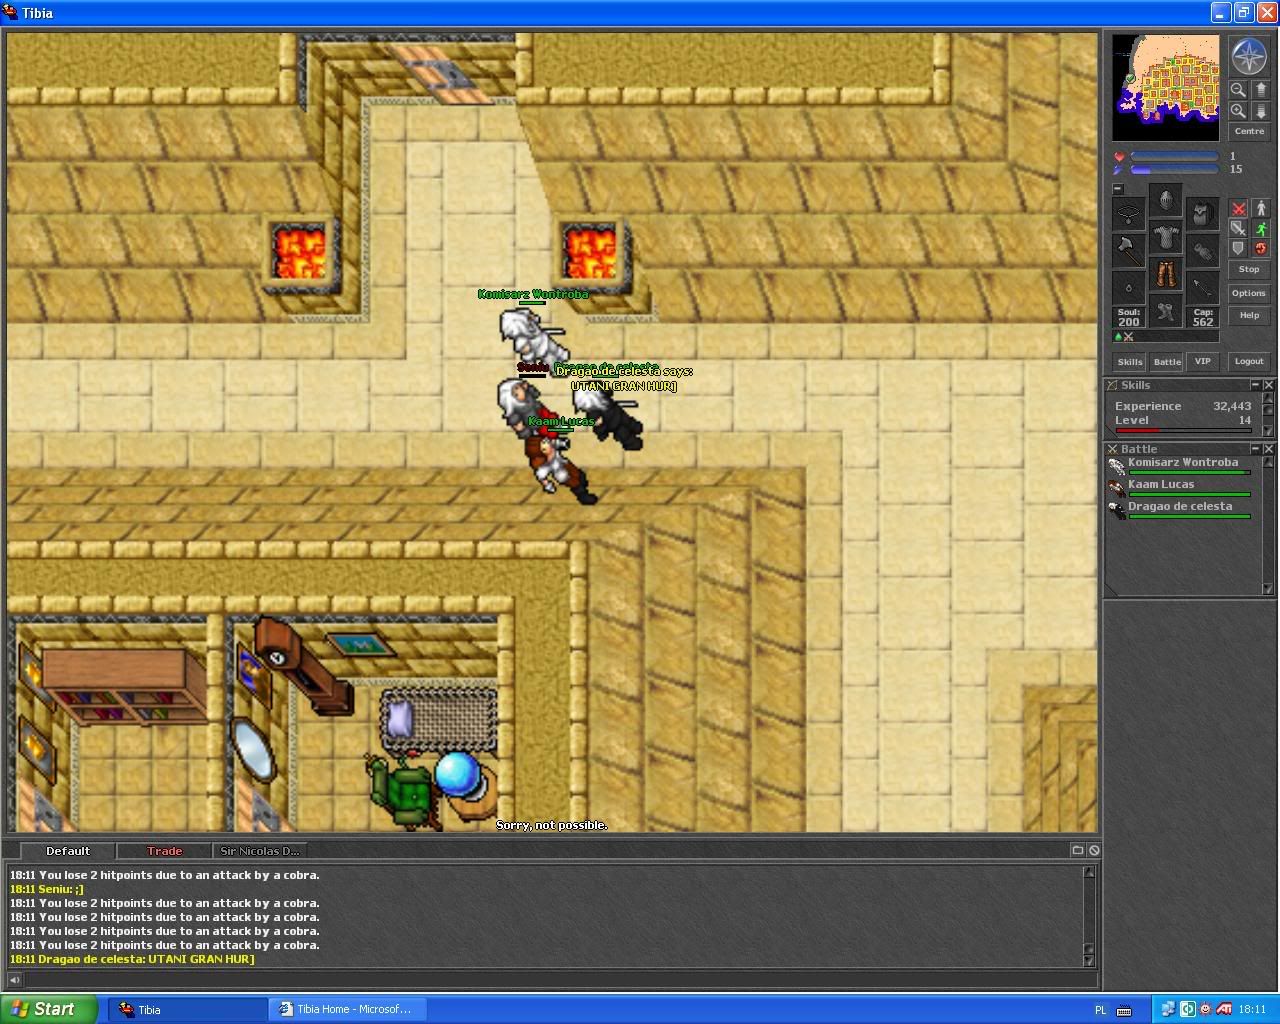This screenshot has height=1024, width=1280.
Task: Select Komisarz Wontroba in Battle list
Action: click(x=1179, y=466)
